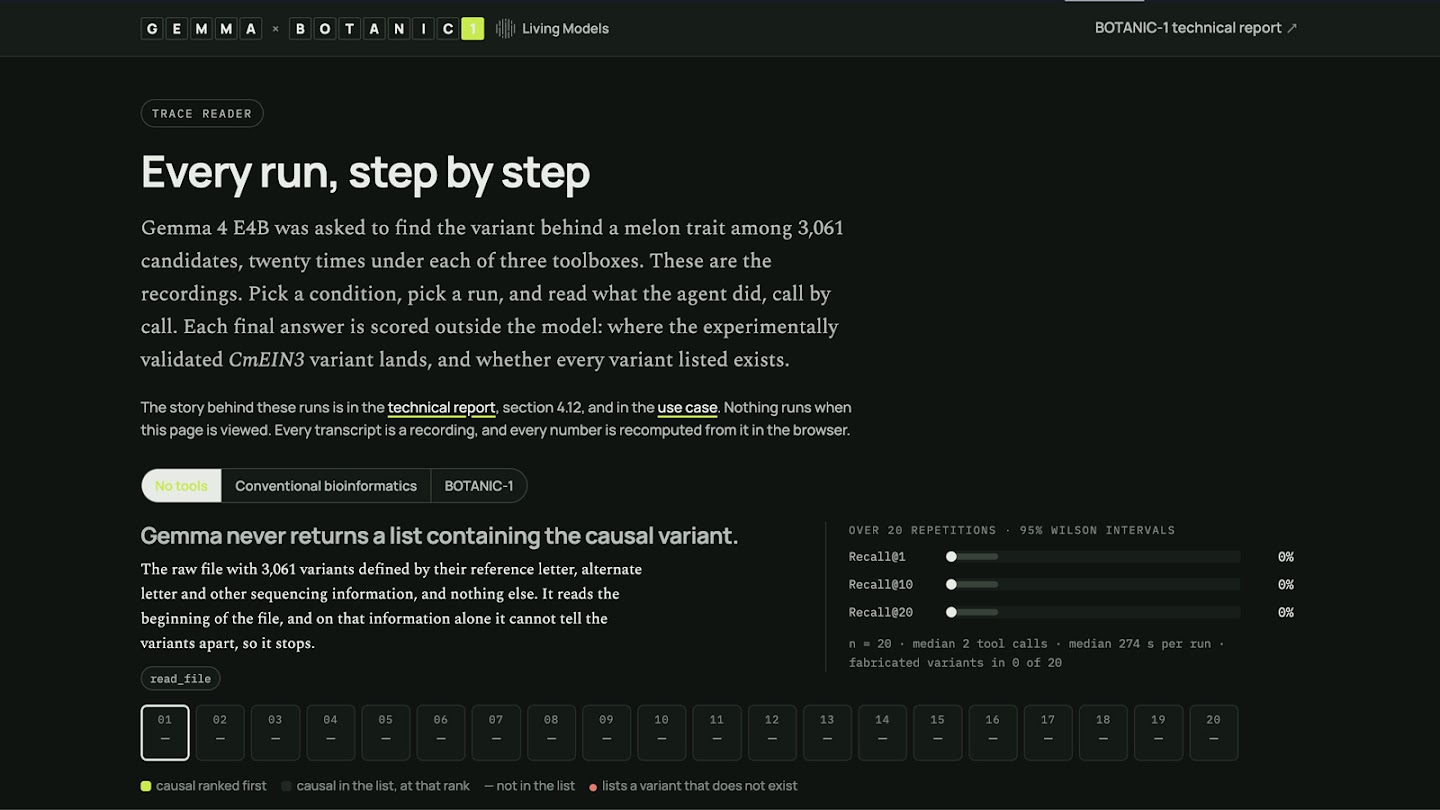The width and height of the screenshot is (1440, 810).
Task: Open the BOTANIC-1 technical report link
Action: tap(1196, 28)
